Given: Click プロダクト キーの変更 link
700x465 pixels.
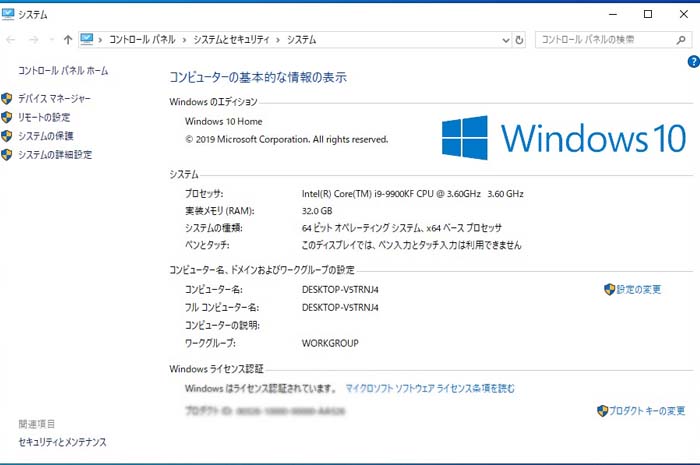Looking at the screenshot, I should pos(647,411).
